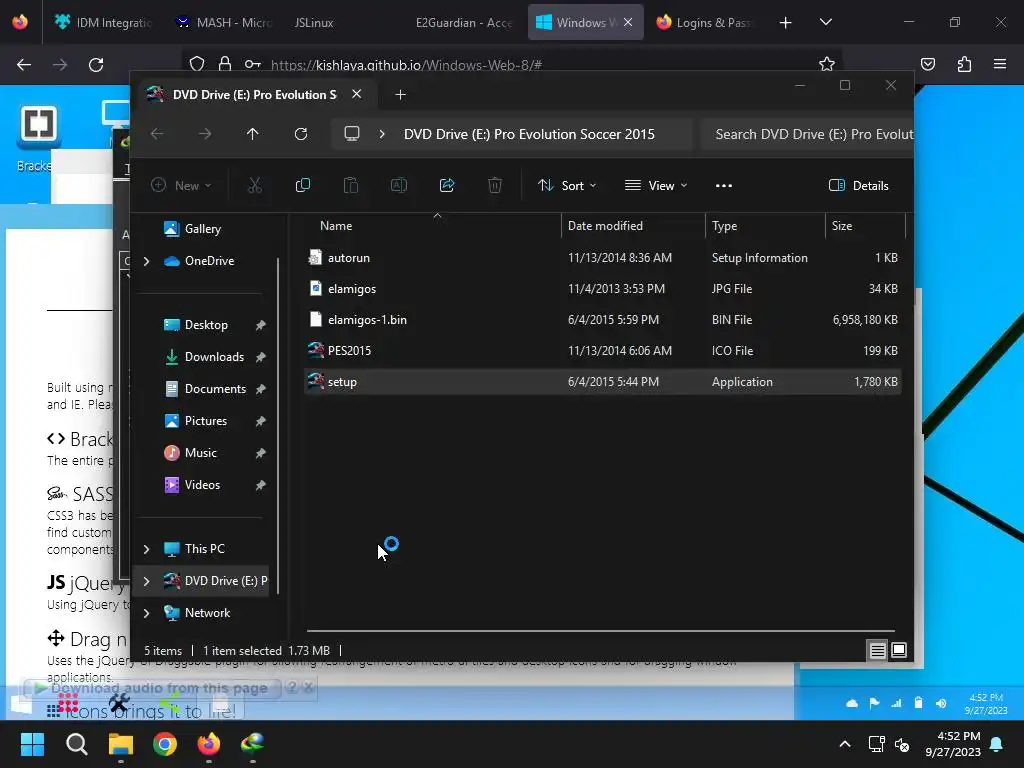Image resolution: width=1024 pixels, height=768 pixels.
Task: Select the elamigos-1.bin file
Action: pos(602,320)
